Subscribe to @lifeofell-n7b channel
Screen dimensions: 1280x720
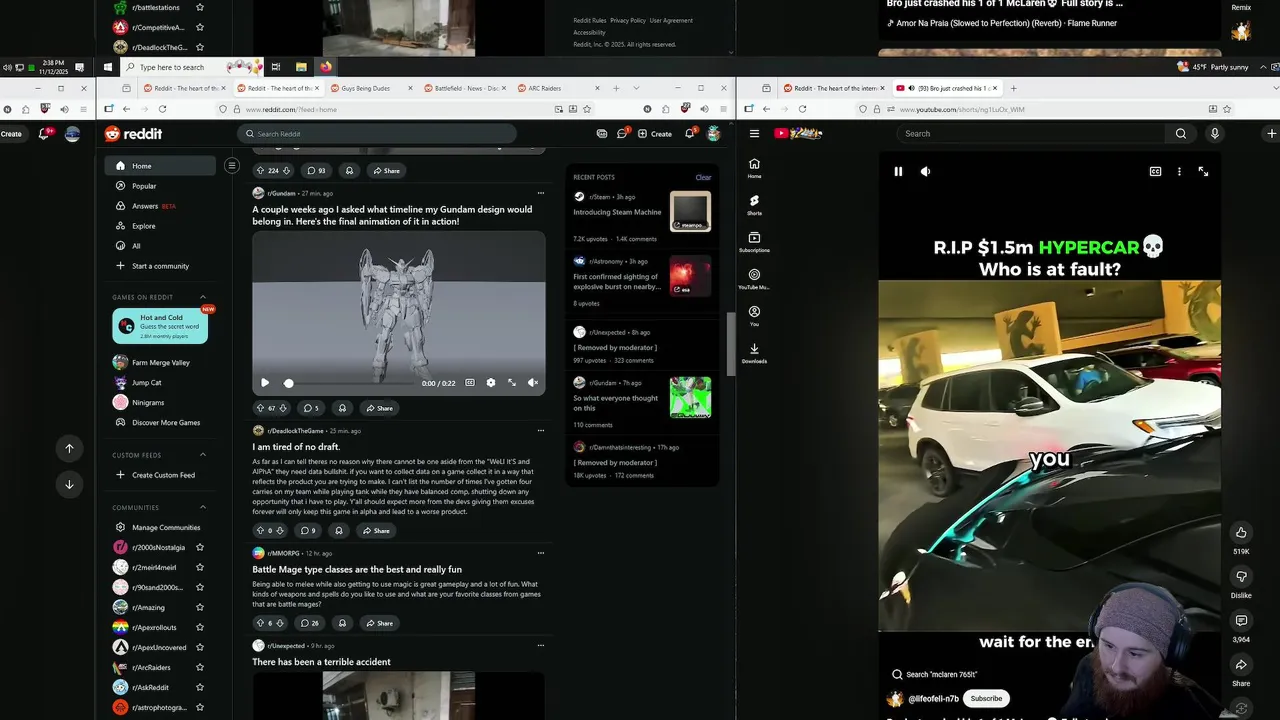[986, 698]
